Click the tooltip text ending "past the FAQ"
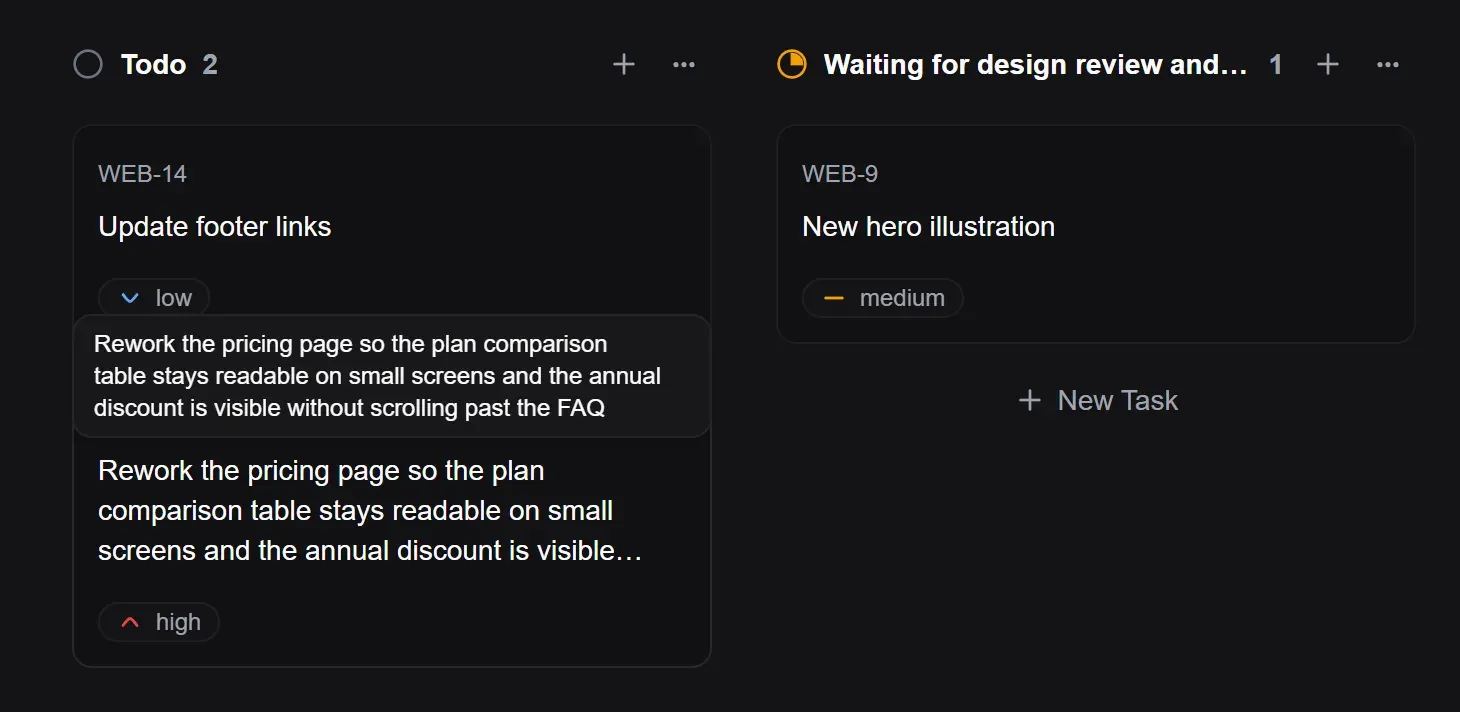 pyautogui.click(x=378, y=376)
